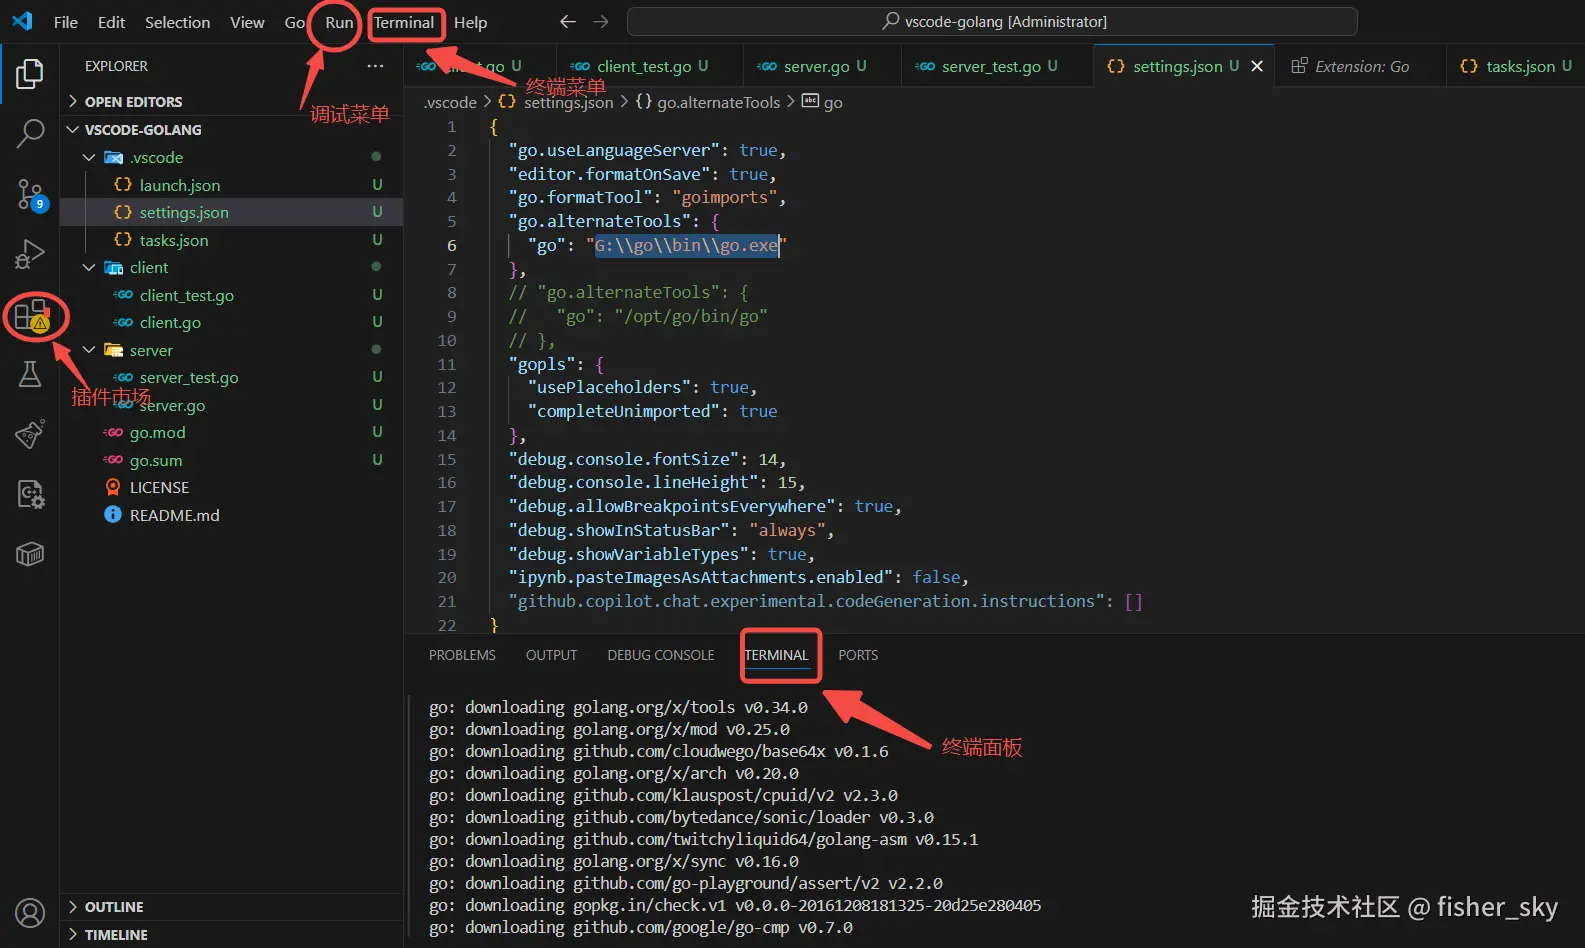Open tasks.json in the file tree
Image resolution: width=1585 pixels, height=948 pixels.
(x=231, y=240)
